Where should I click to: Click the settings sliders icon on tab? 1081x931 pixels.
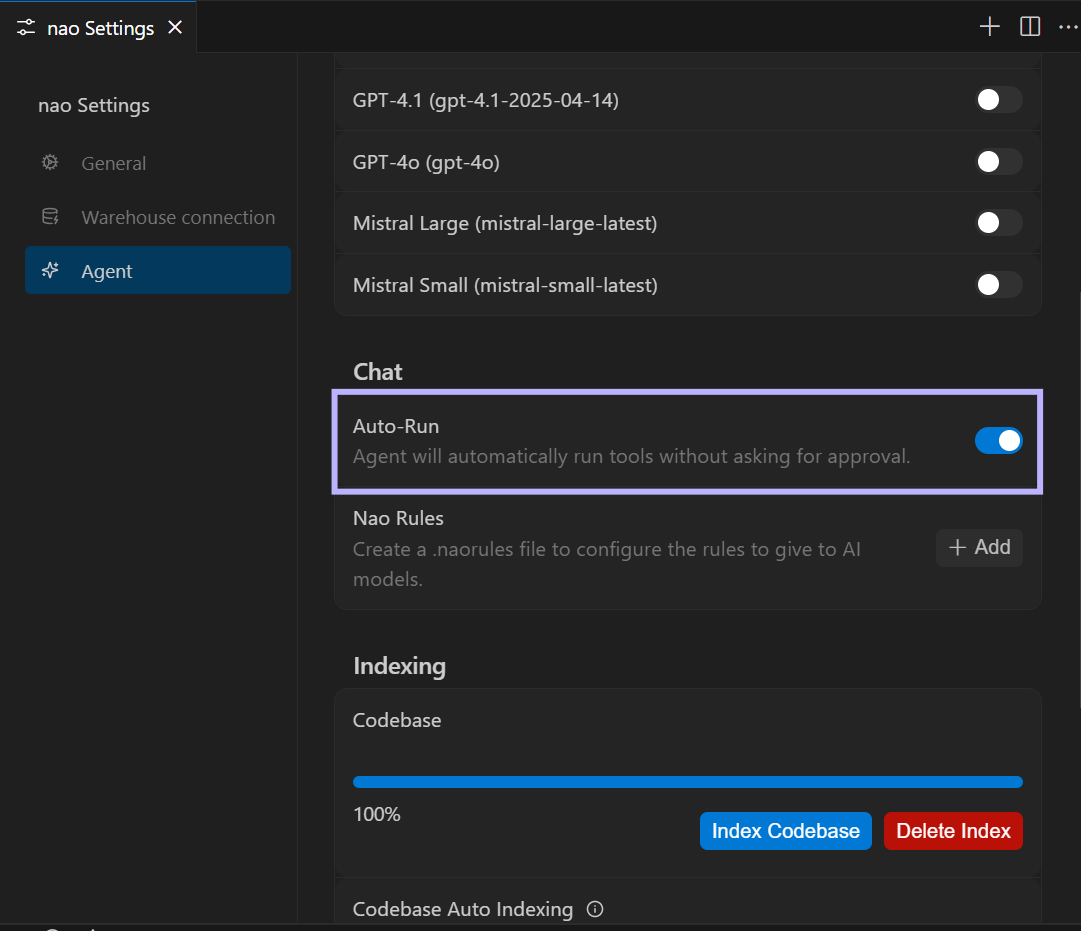[x=26, y=28]
